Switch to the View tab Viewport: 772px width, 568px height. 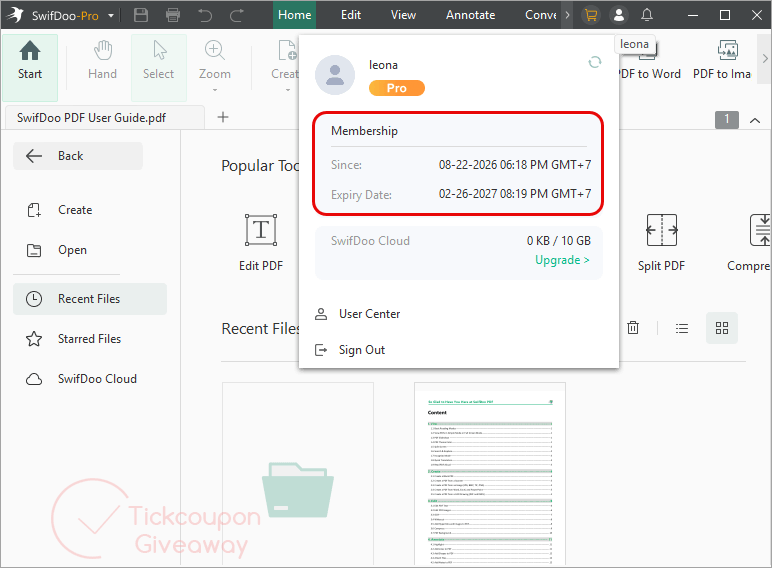(x=403, y=15)
